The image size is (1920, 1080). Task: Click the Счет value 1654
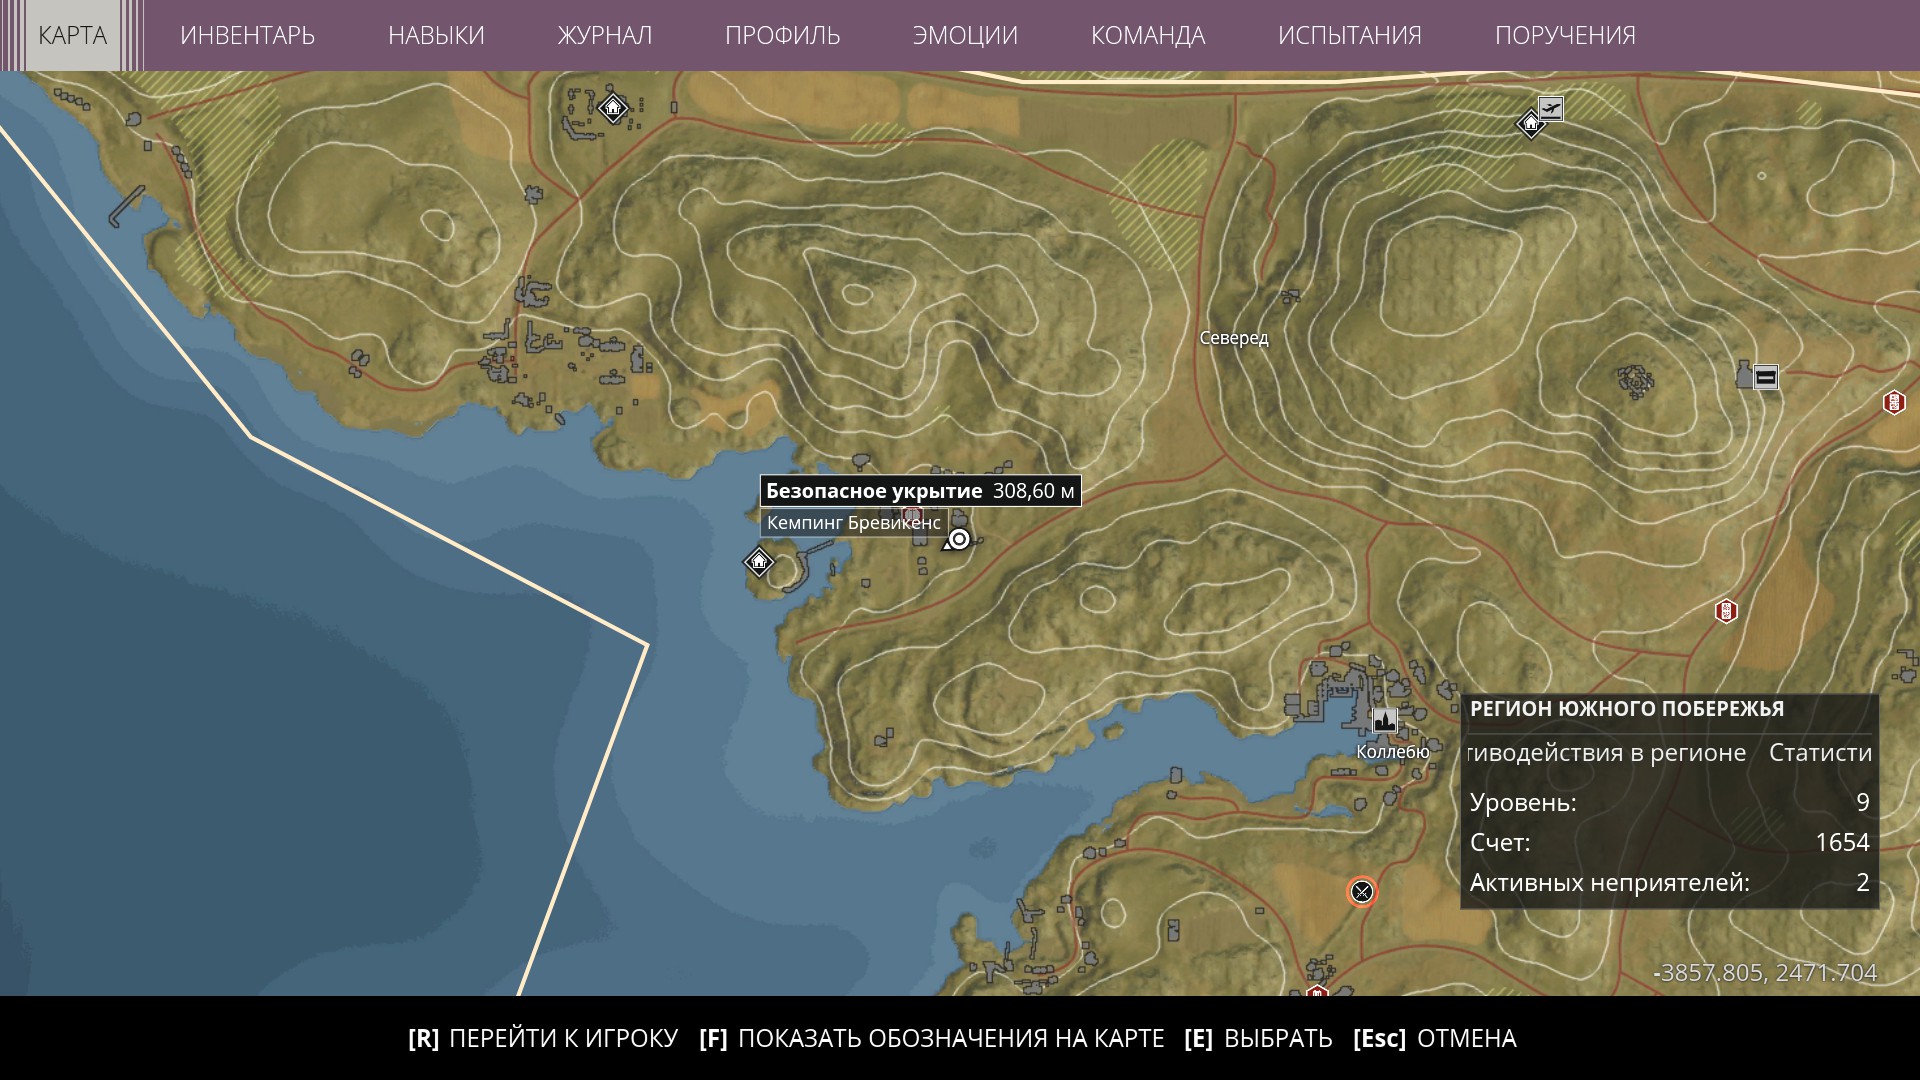click(x=1842, y=842)
